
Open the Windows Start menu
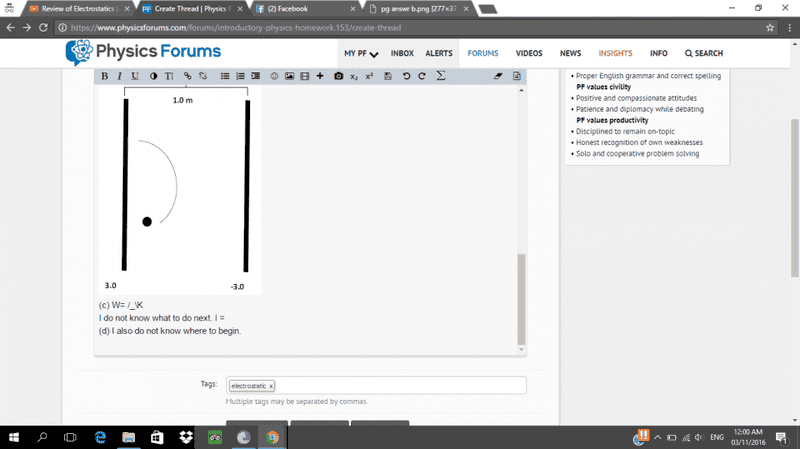(14, 437)
